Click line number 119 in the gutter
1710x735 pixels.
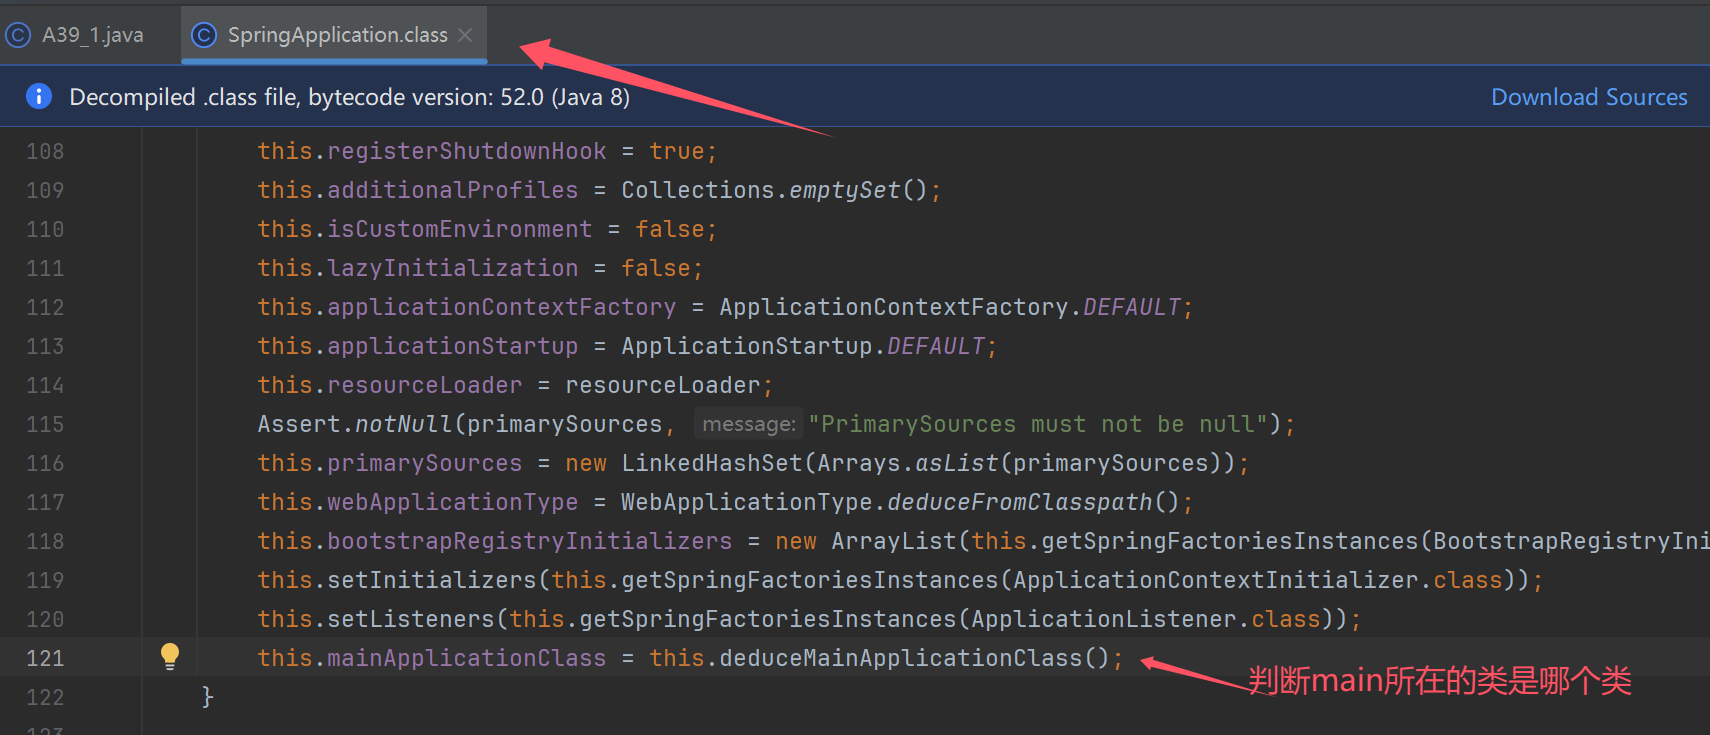click(x=45, y=580)
